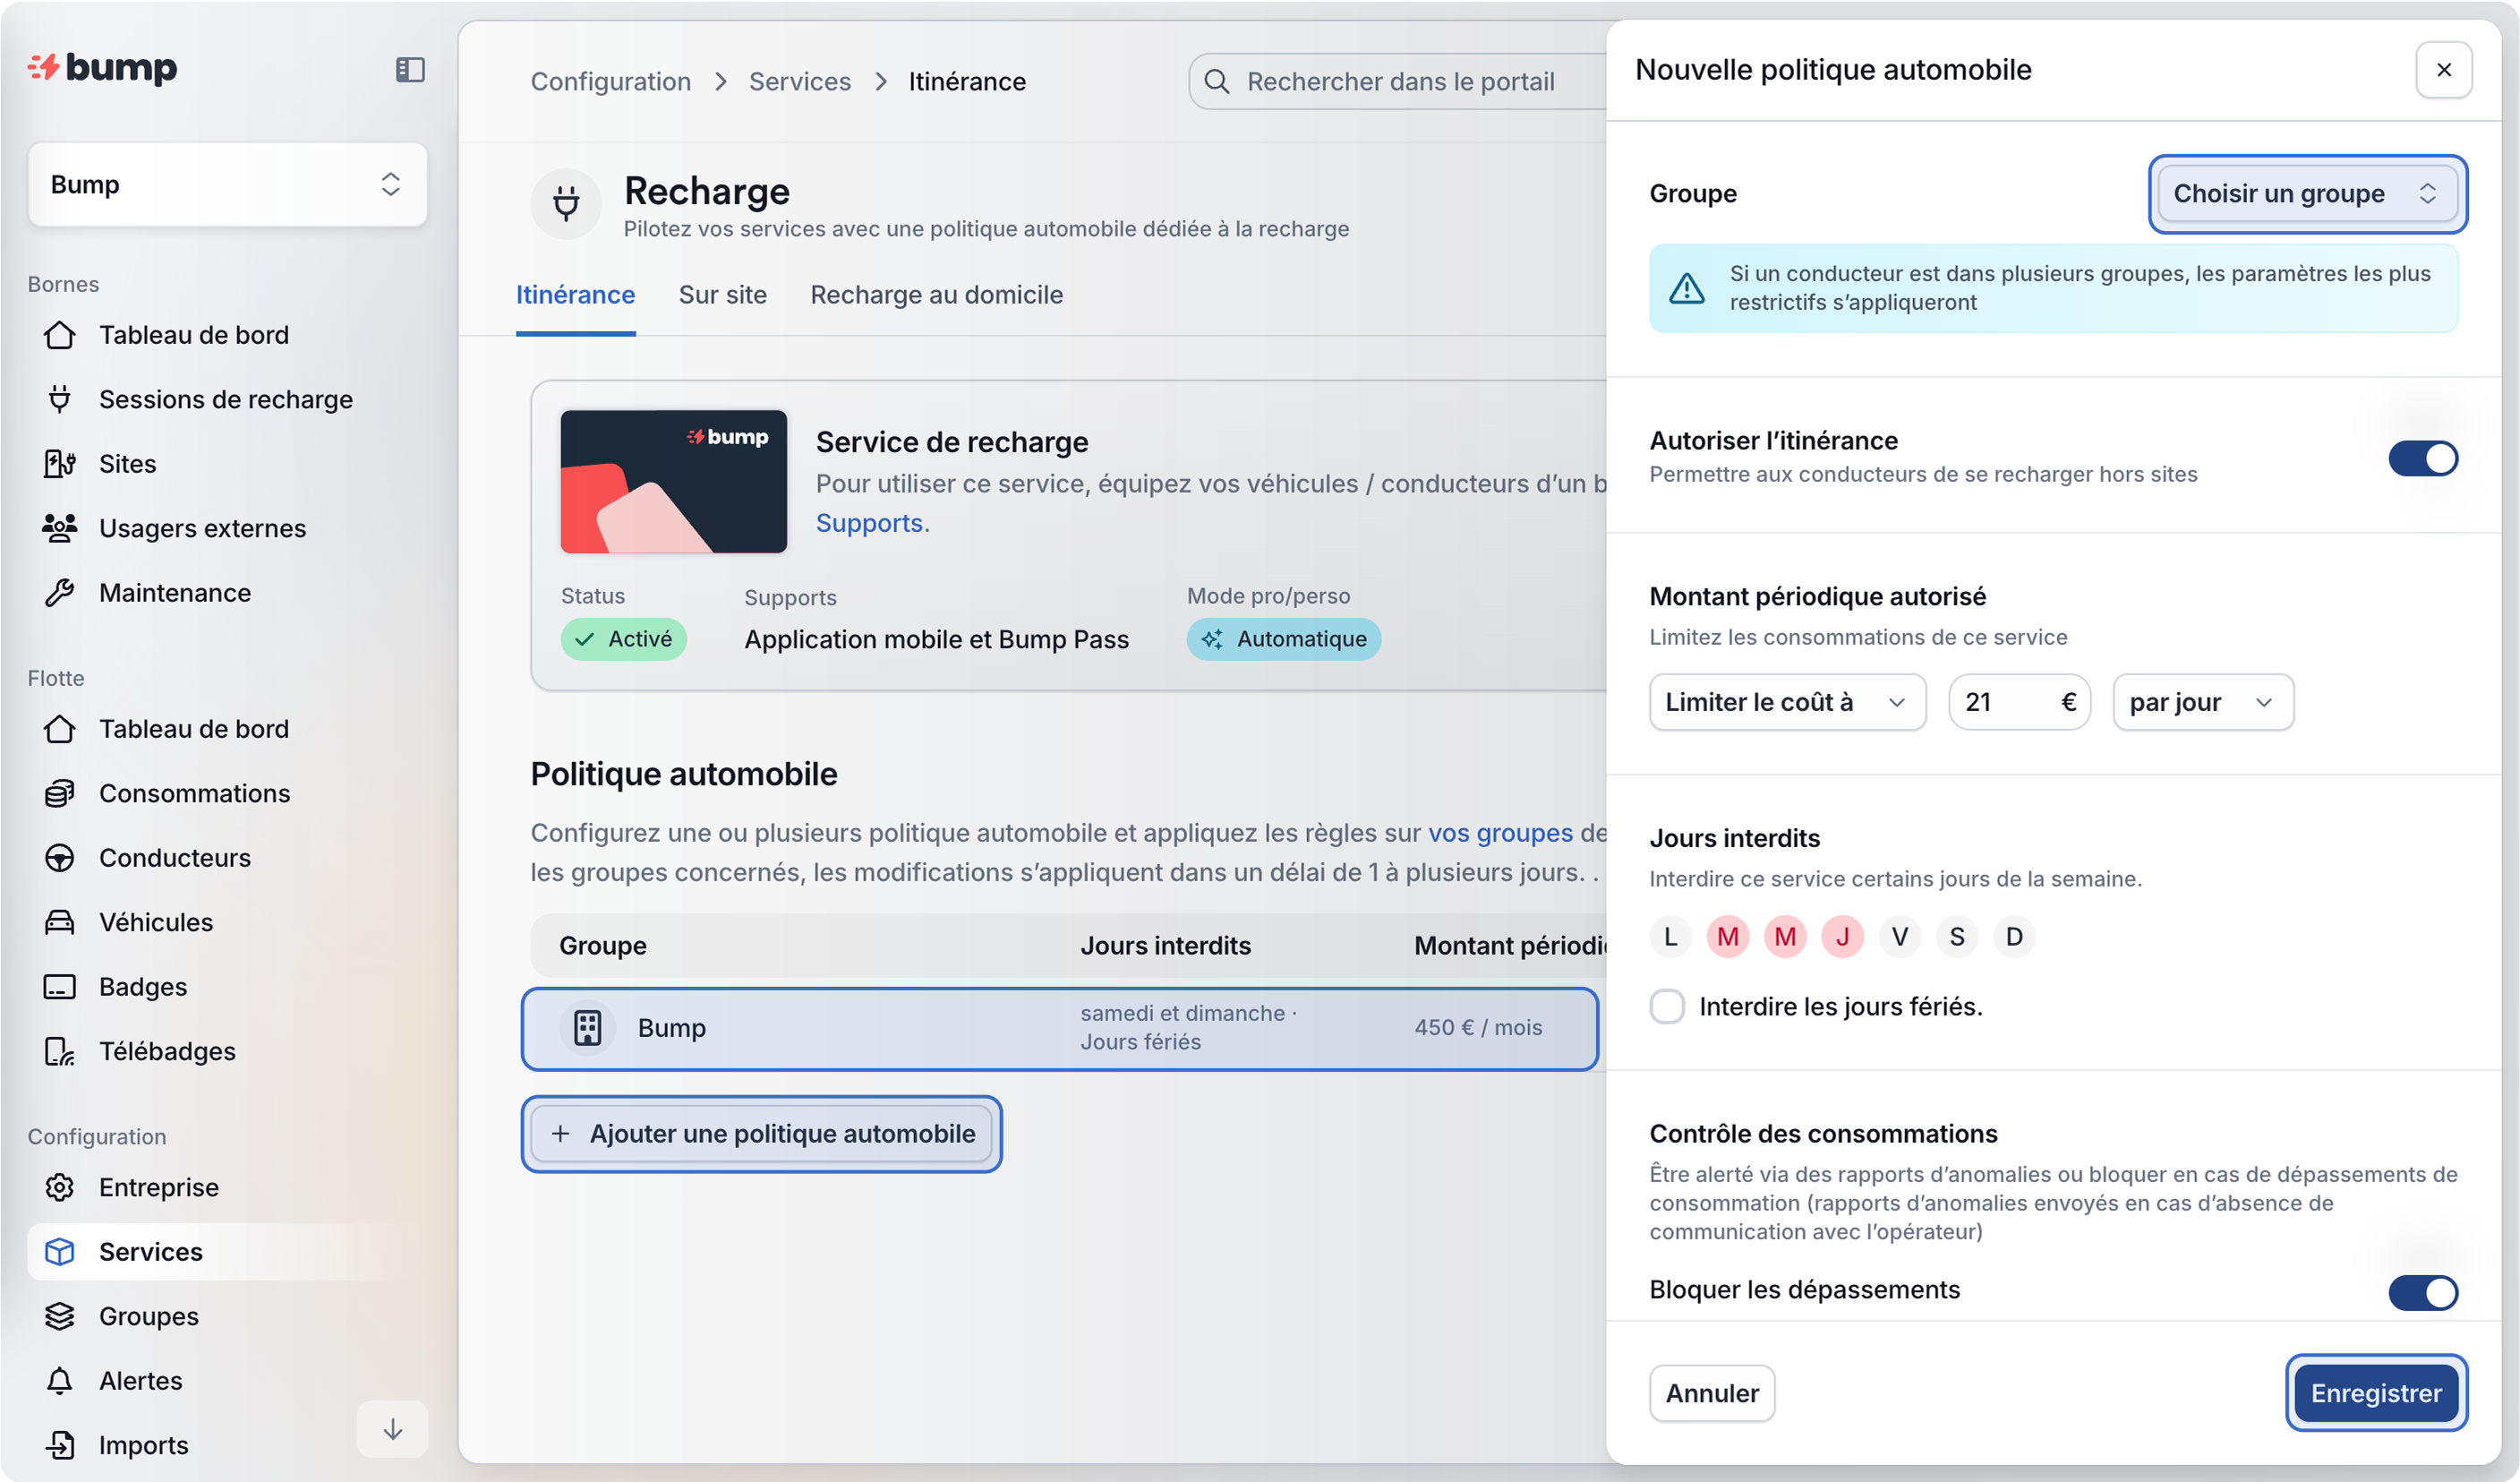The image size is (2520, 1482).
Task: Toggle Bloquer les dépassements switch
Action: (x=2422, y=1292)
